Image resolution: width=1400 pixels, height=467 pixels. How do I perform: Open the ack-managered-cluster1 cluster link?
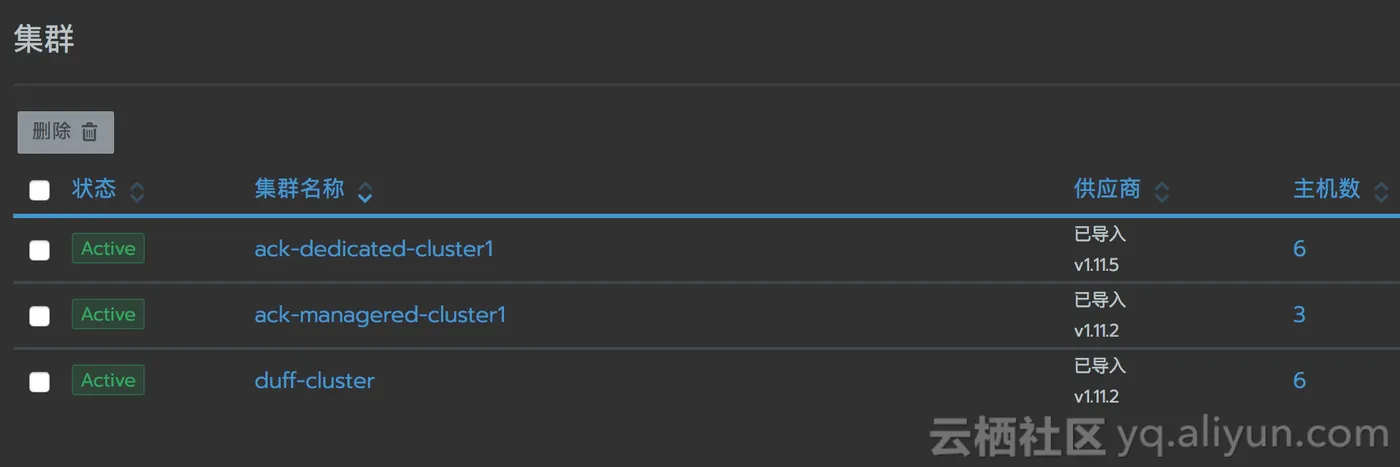pyautogui.click(x=380, y=315)
